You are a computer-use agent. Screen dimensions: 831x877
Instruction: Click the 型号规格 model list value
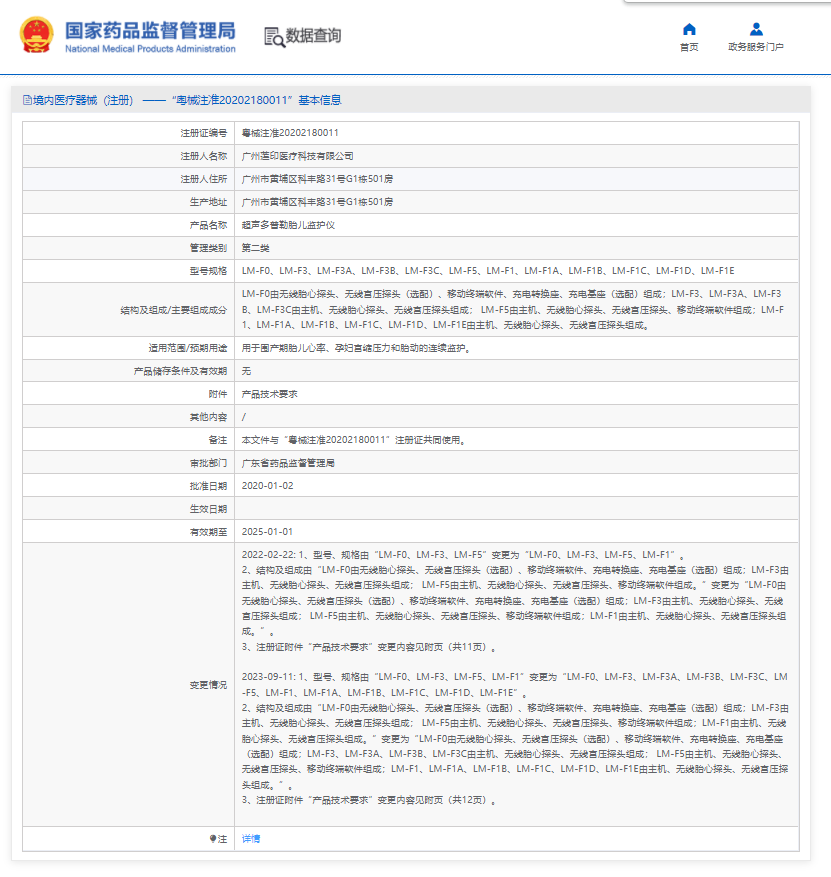point(488,271)
